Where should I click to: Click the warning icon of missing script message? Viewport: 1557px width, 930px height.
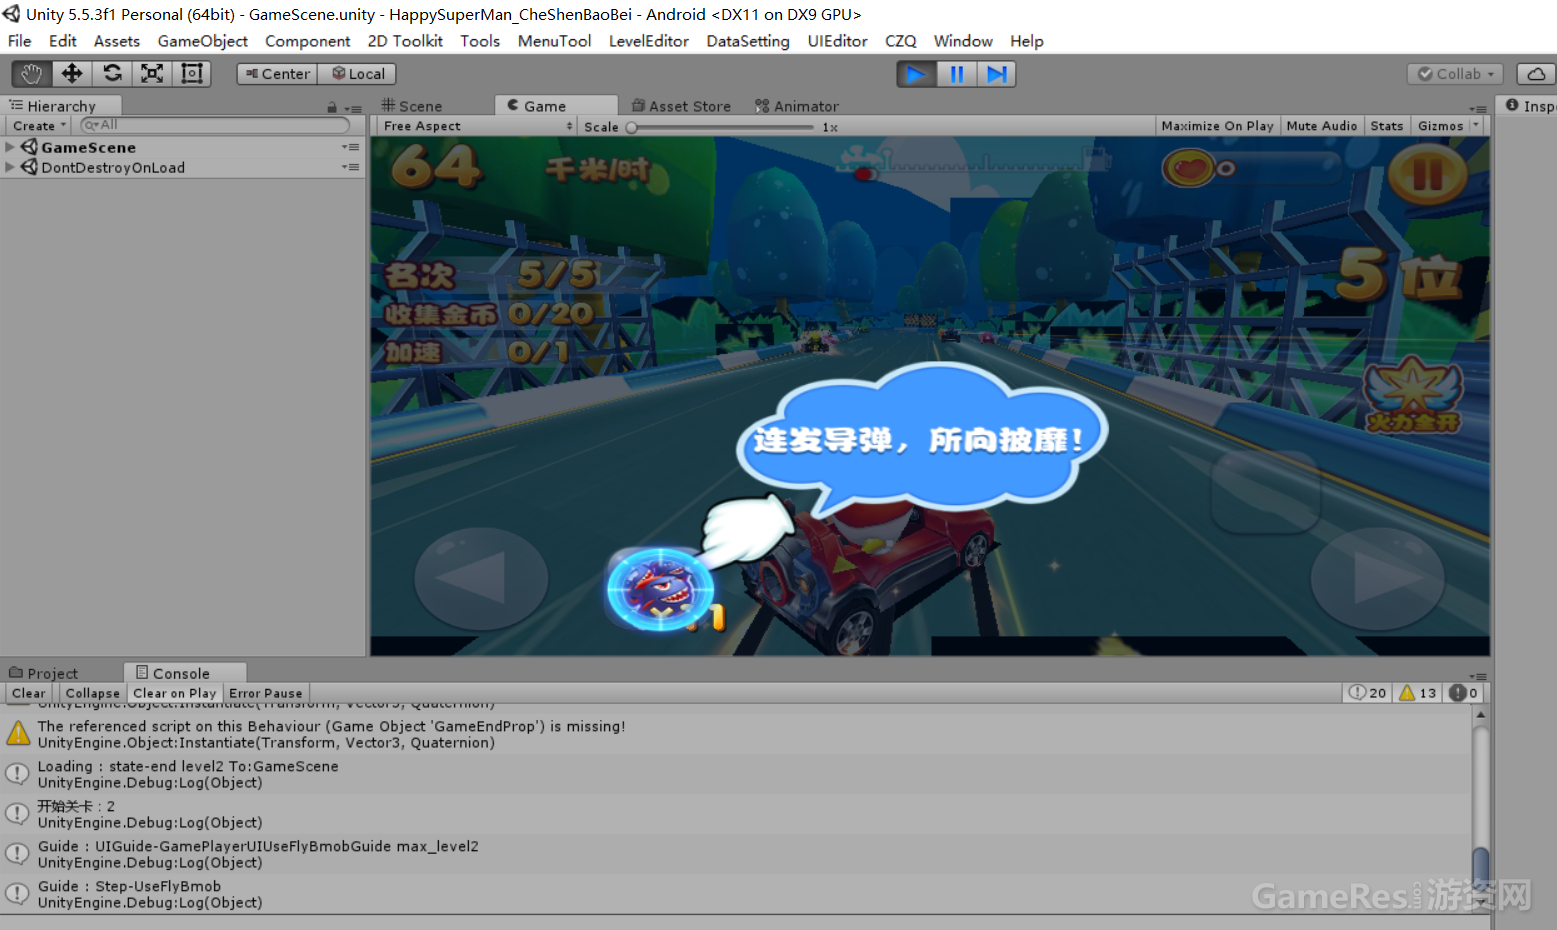18,733
